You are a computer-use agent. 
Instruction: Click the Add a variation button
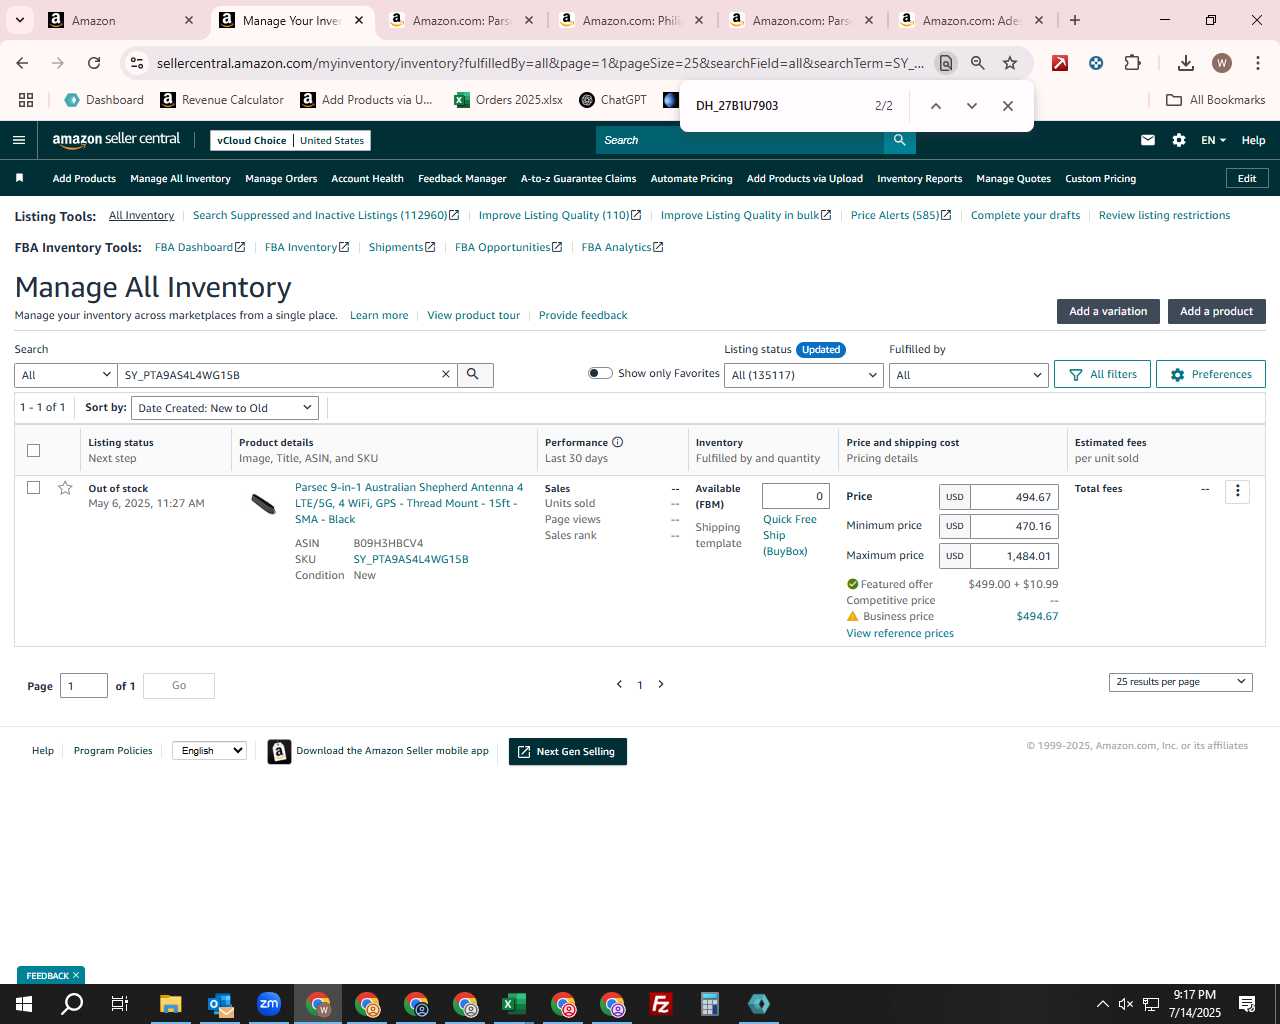(1108, 311)
